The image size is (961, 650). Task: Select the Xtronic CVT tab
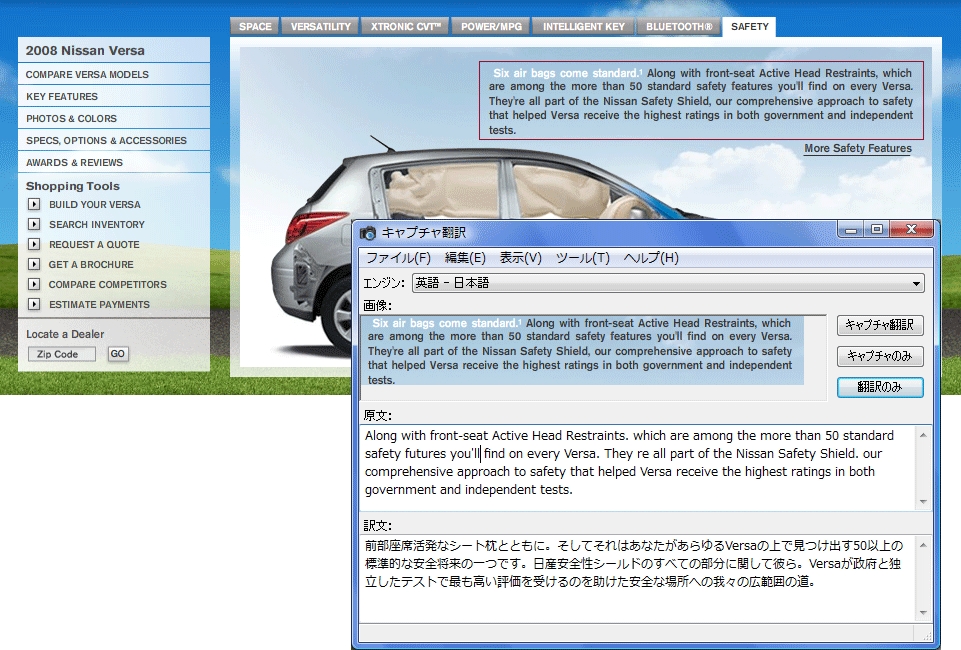[x=405, y=27]
